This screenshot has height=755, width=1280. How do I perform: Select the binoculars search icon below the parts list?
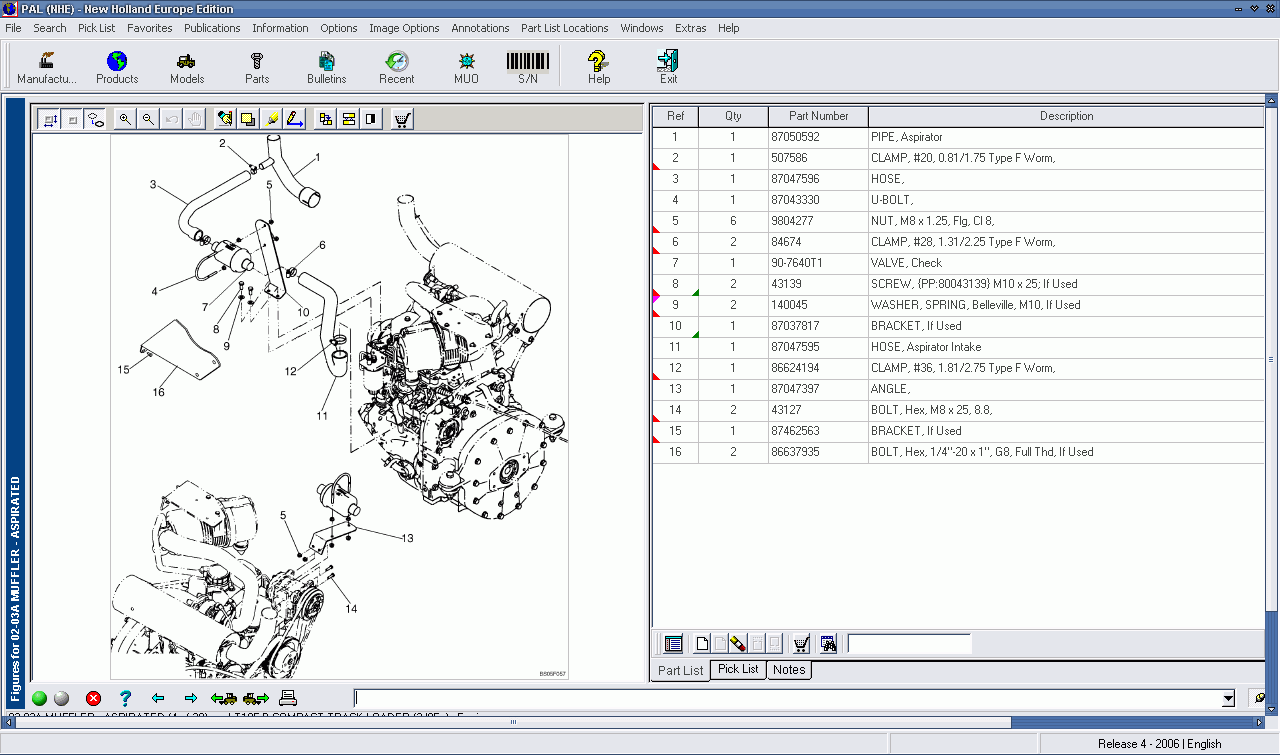[829, 644]
